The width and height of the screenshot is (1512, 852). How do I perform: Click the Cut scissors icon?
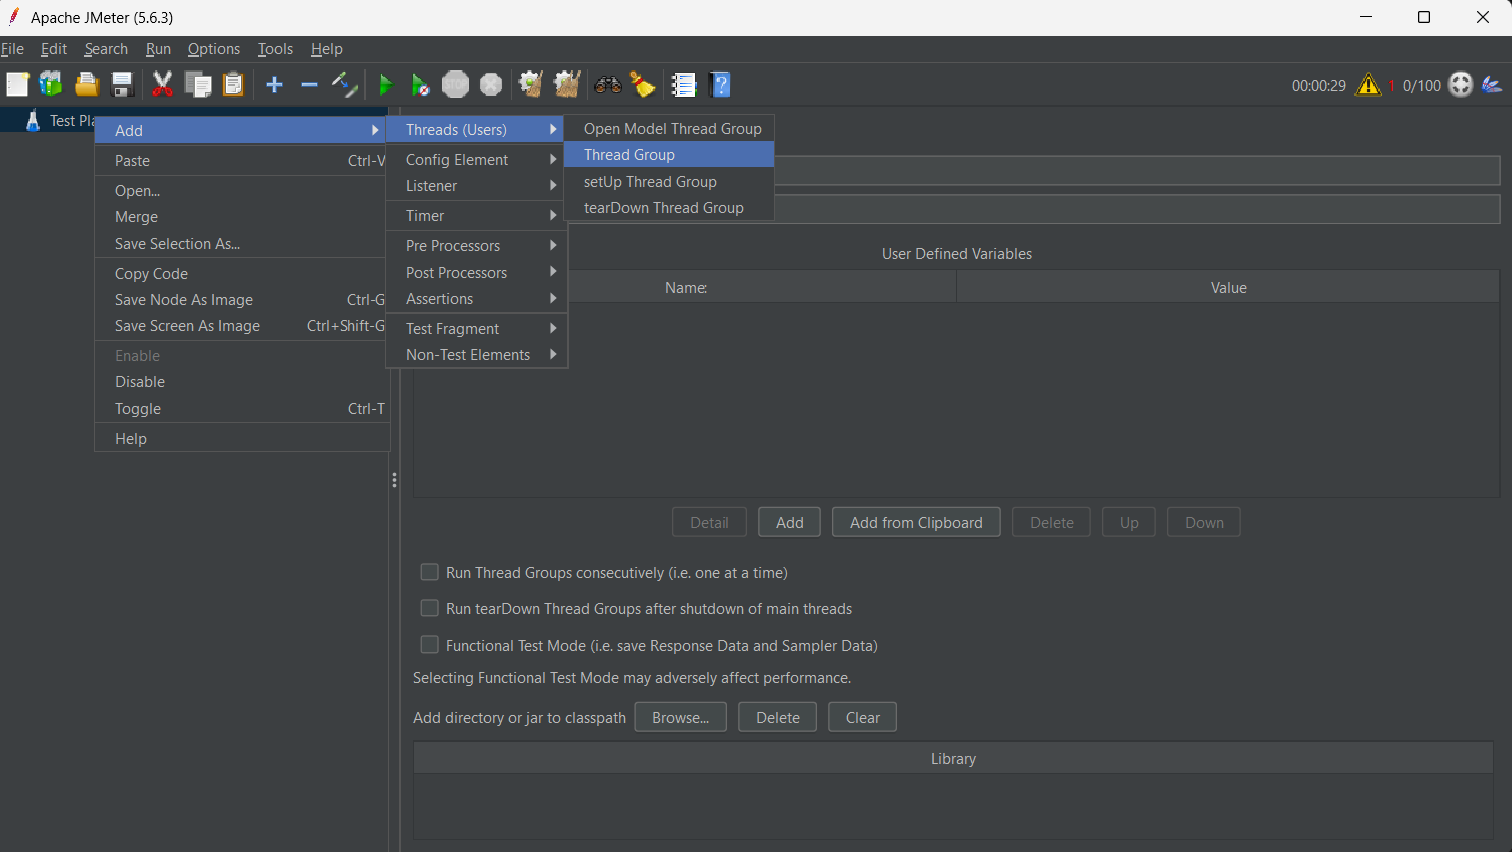point(162,85)
